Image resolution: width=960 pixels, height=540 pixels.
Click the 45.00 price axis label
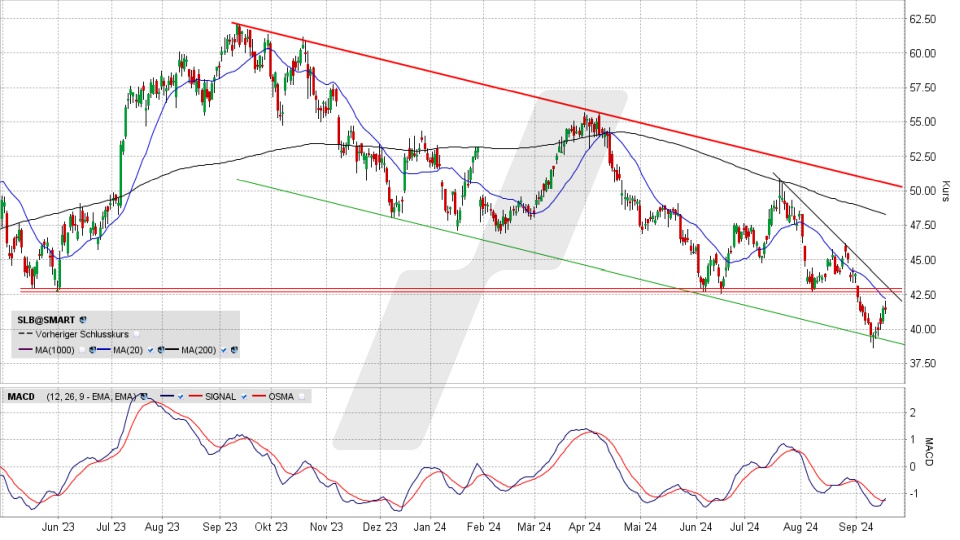pyautogui.click(x=923, y=260)
